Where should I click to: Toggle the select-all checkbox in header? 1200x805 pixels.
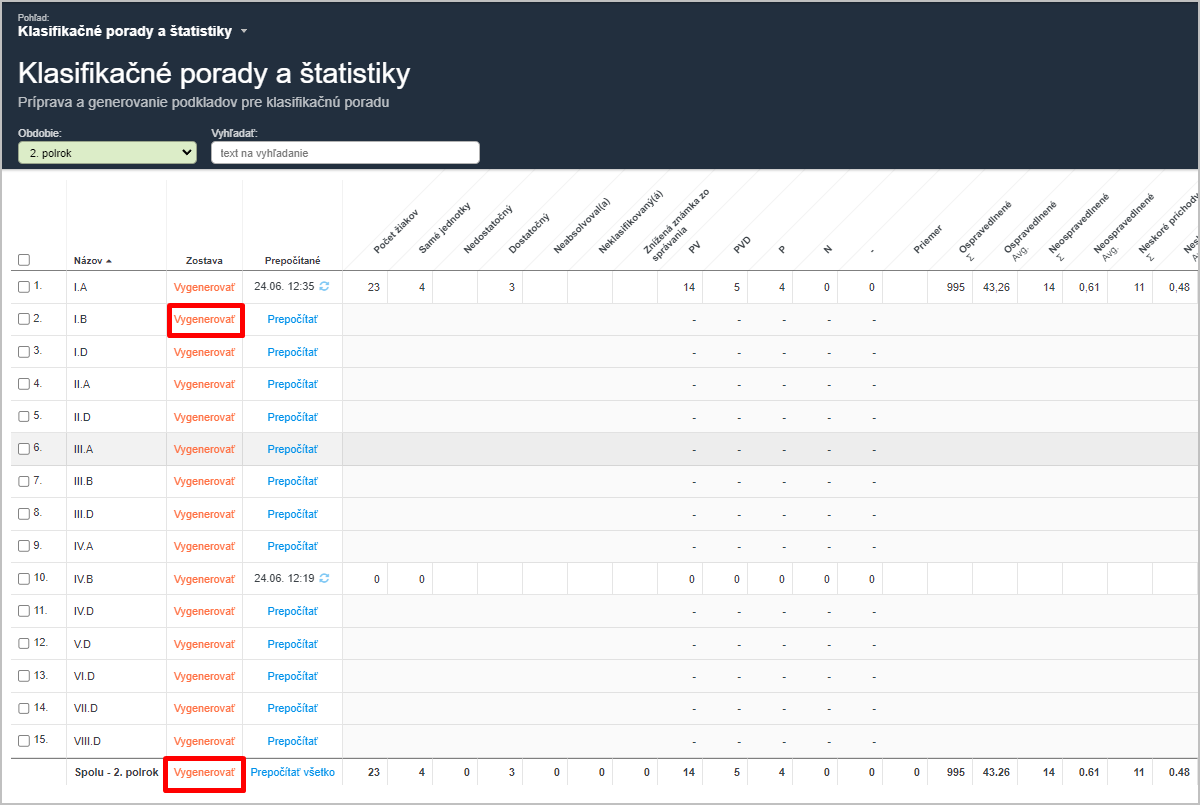click(x=24, y=260)
